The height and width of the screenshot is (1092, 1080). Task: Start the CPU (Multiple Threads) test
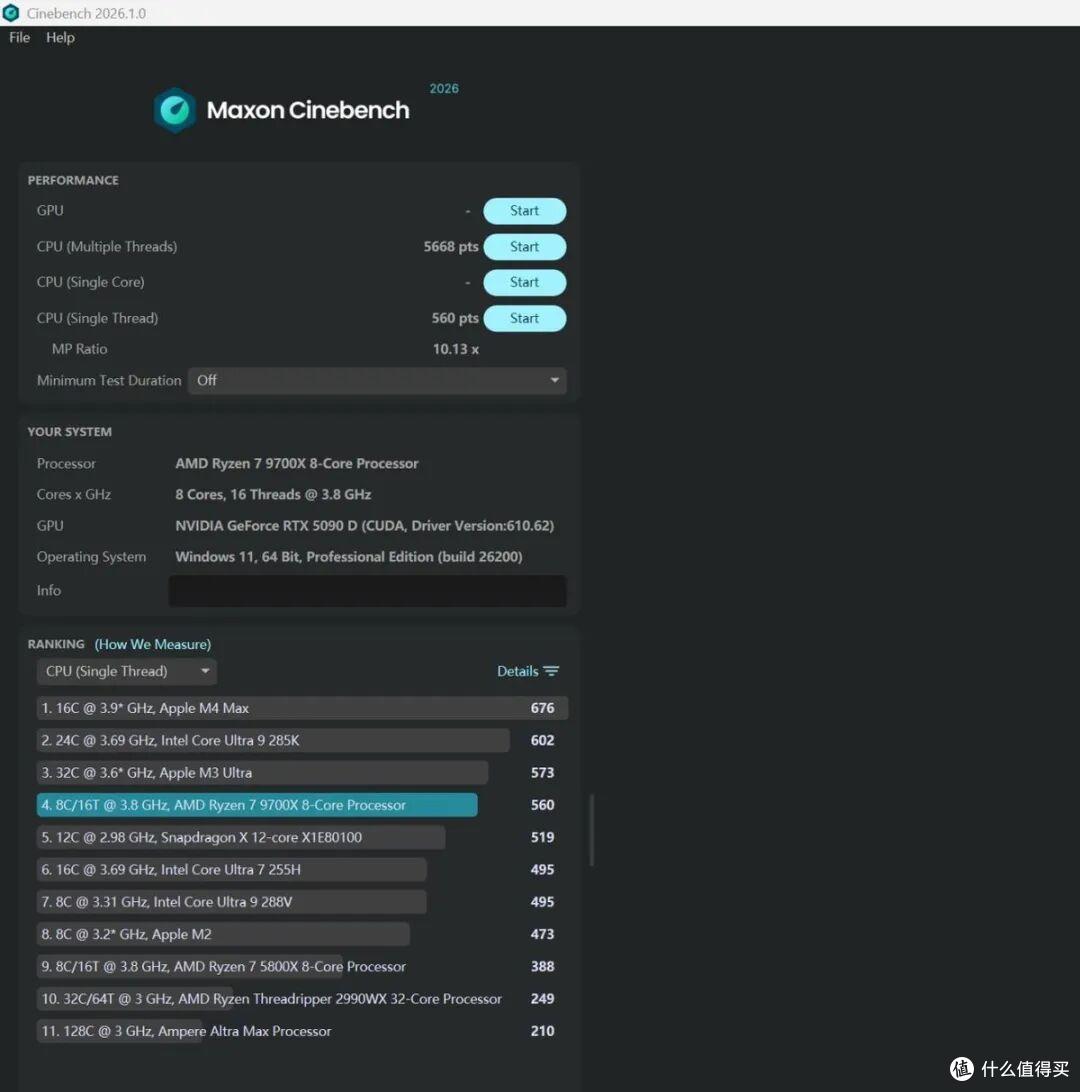click(x=524, y=247)
